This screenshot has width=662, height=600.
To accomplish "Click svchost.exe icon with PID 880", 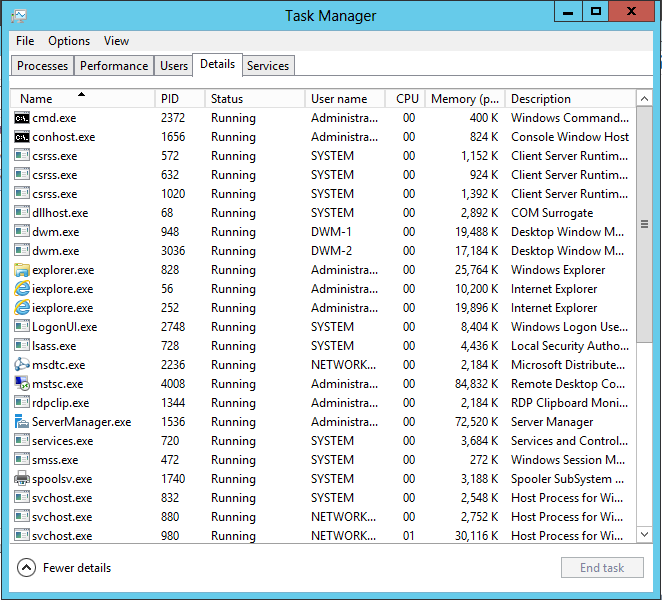I will coord(22,517).
